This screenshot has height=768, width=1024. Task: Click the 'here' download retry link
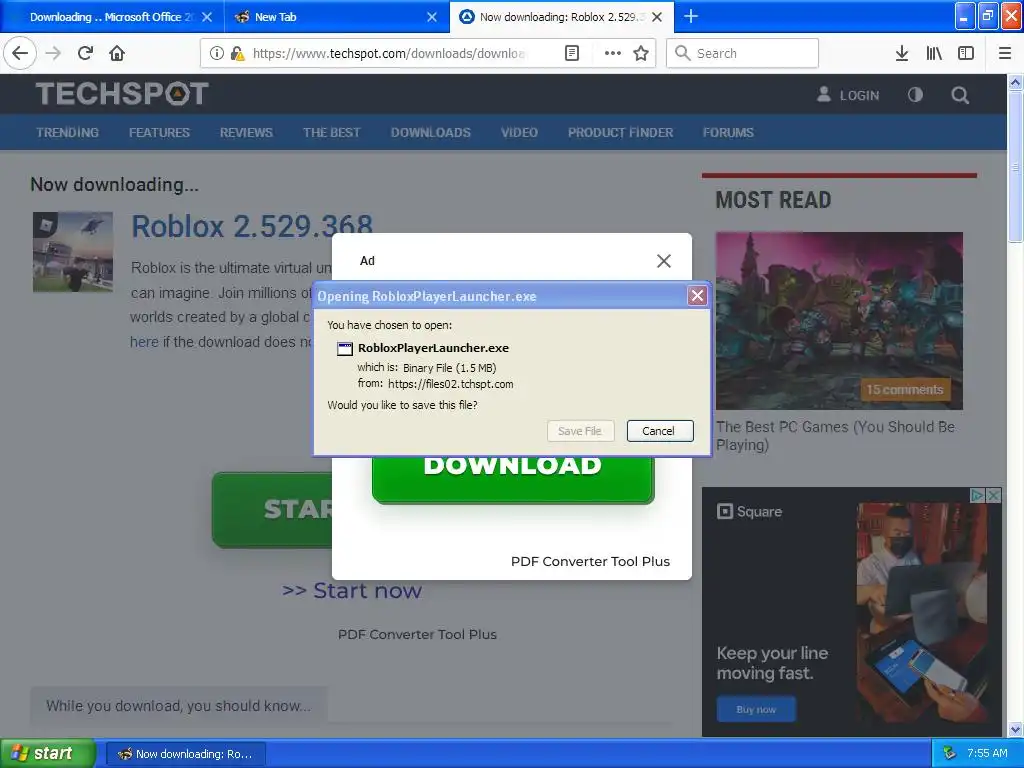tap(144, 342)
